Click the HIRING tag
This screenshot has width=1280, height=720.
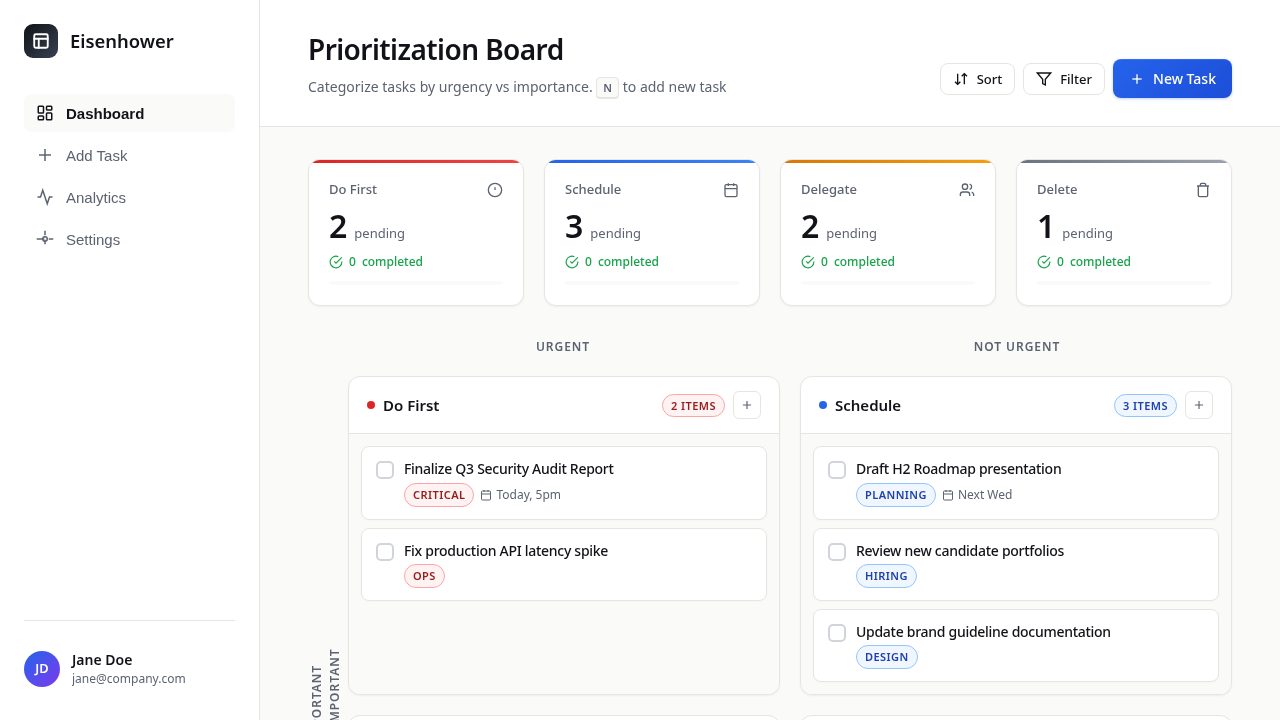click(x=886, y=576)
